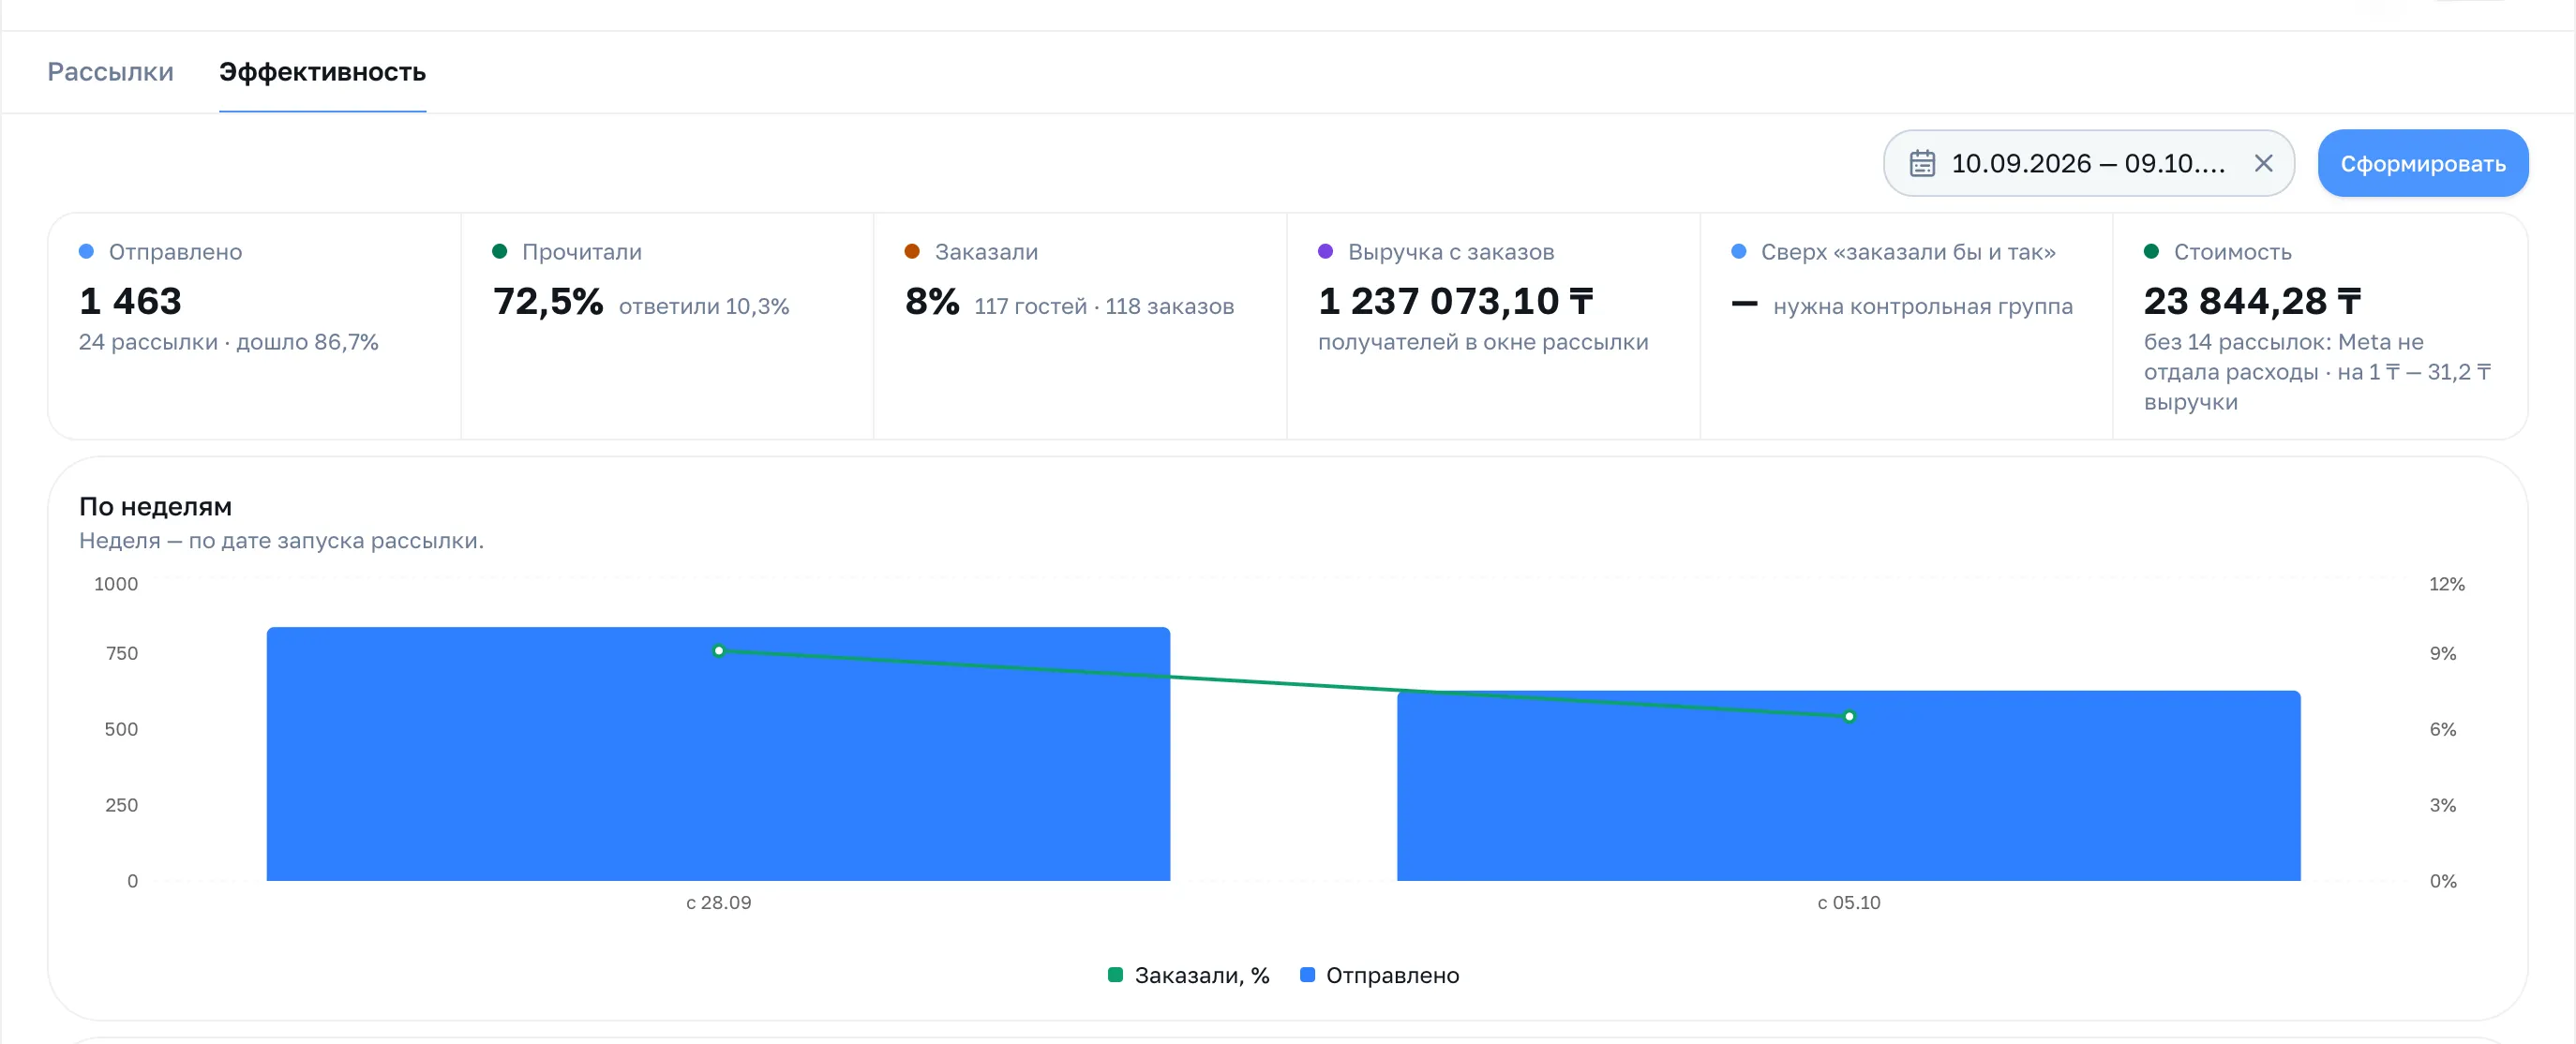2576x1044 pixels.
Task: Click subtitle 'Неделя — по дате запуска рассылки.'
Action: (281, 540)
